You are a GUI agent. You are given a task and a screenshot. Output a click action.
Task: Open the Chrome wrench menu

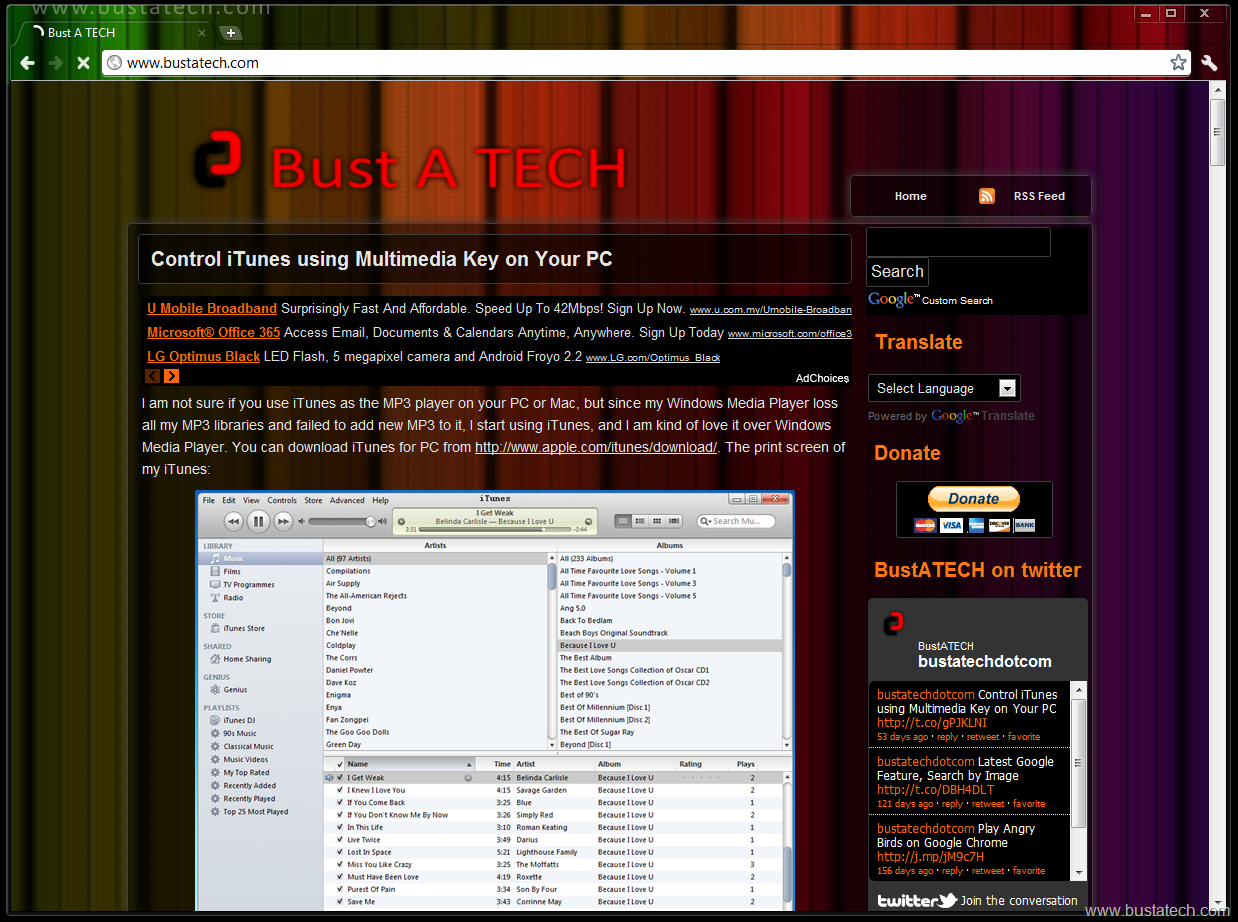(x=1209, y=63)
